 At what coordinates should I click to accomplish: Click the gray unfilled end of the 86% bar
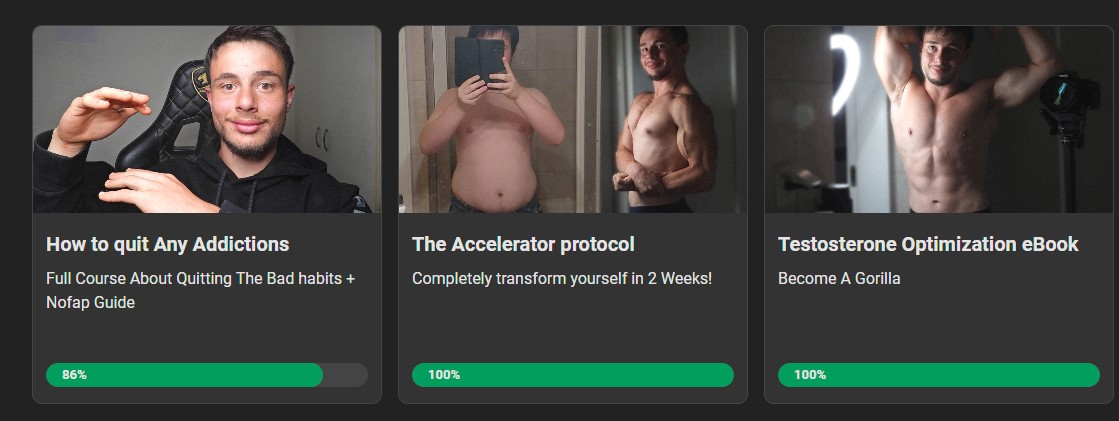pos(346,375)
